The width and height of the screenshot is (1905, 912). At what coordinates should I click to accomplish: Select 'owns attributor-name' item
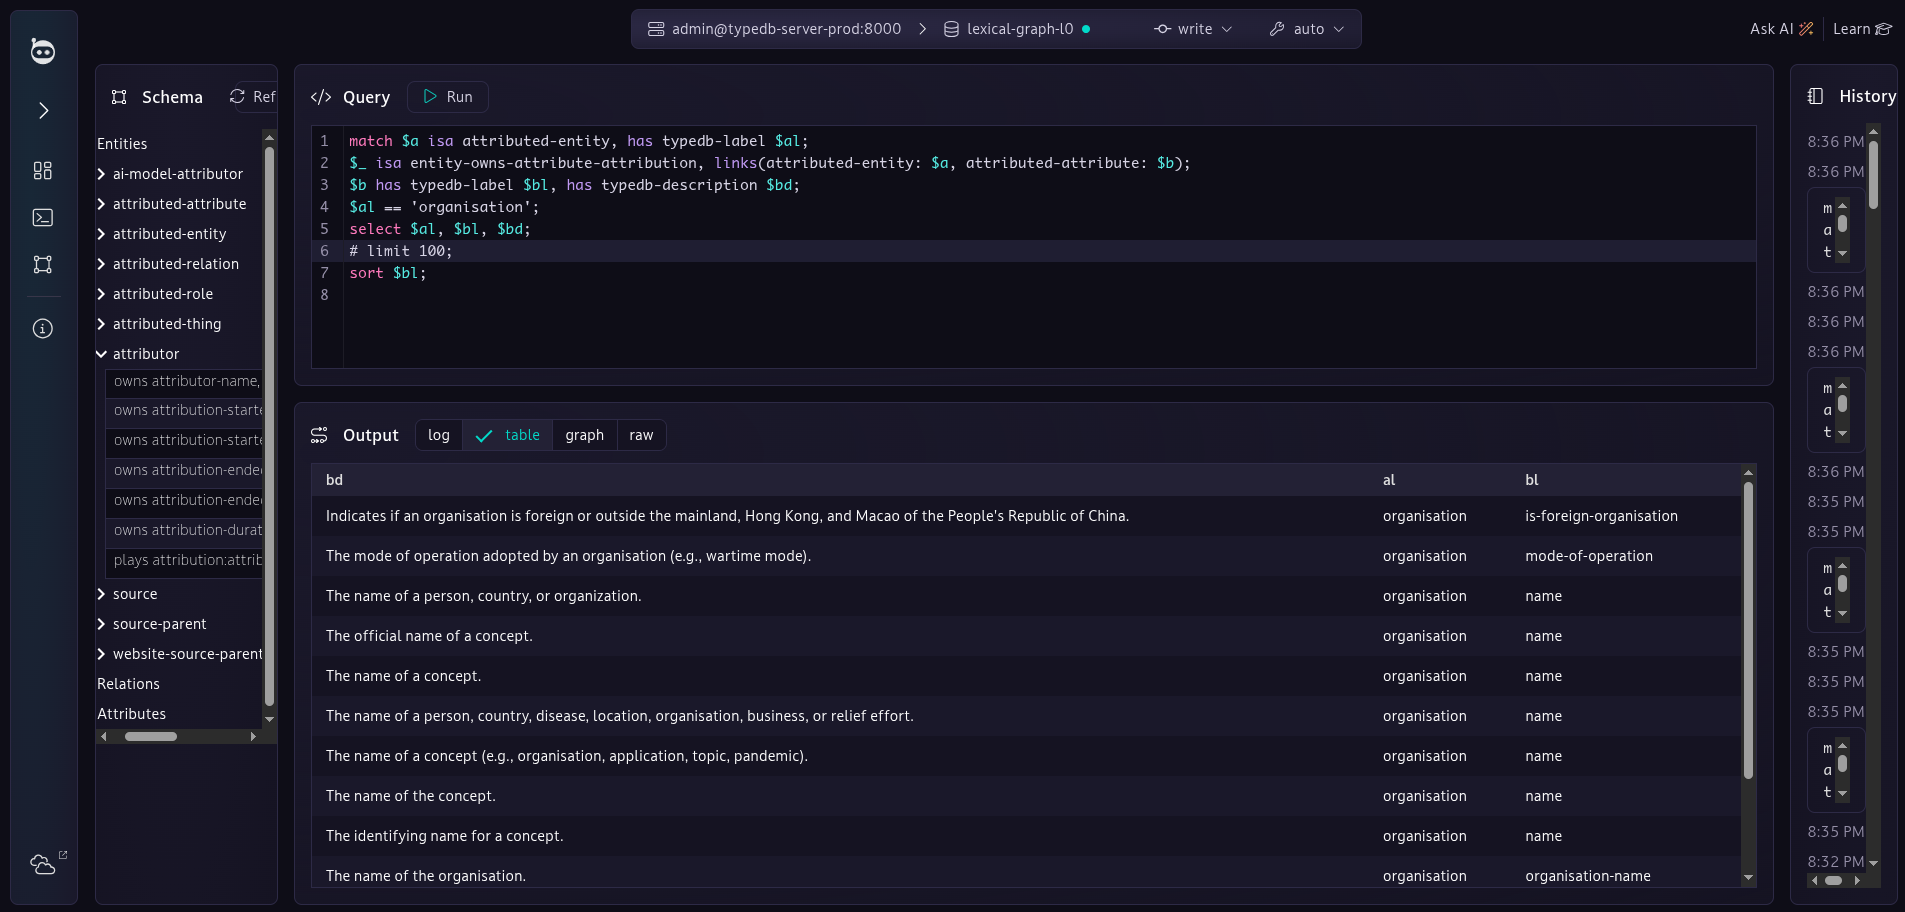tap(185, 381)
